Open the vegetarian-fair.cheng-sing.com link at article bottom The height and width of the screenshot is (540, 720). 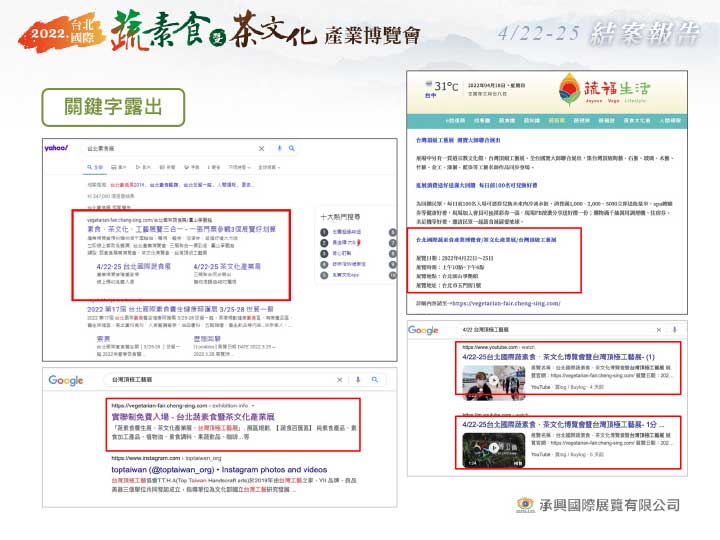(x=505, y=304)
